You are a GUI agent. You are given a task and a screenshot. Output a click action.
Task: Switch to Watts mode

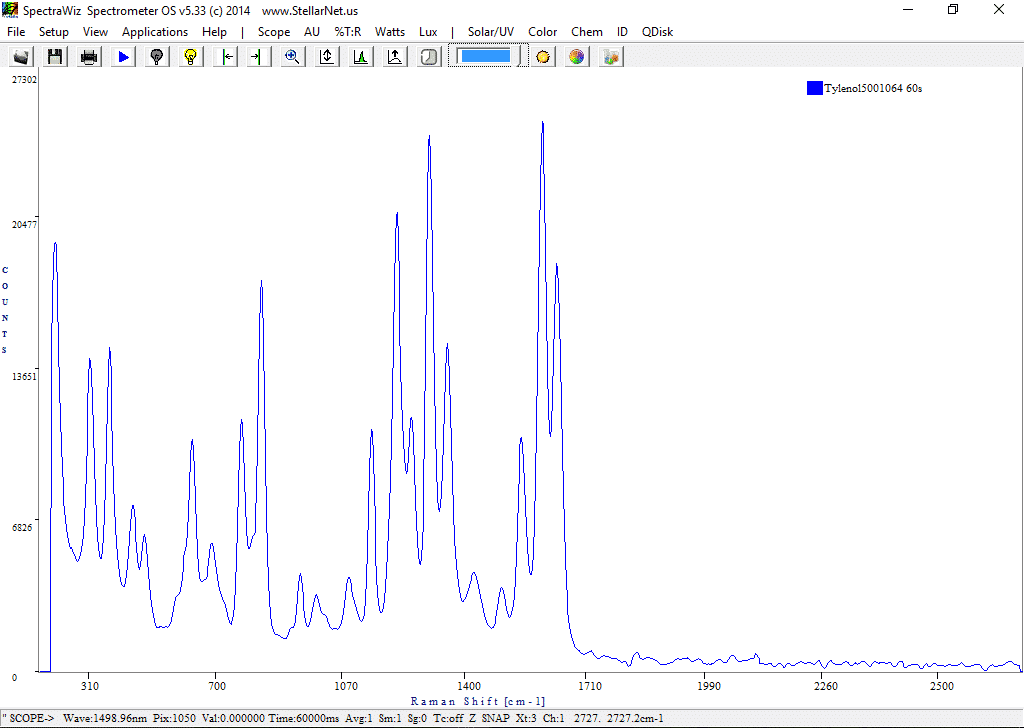point(390,31)
